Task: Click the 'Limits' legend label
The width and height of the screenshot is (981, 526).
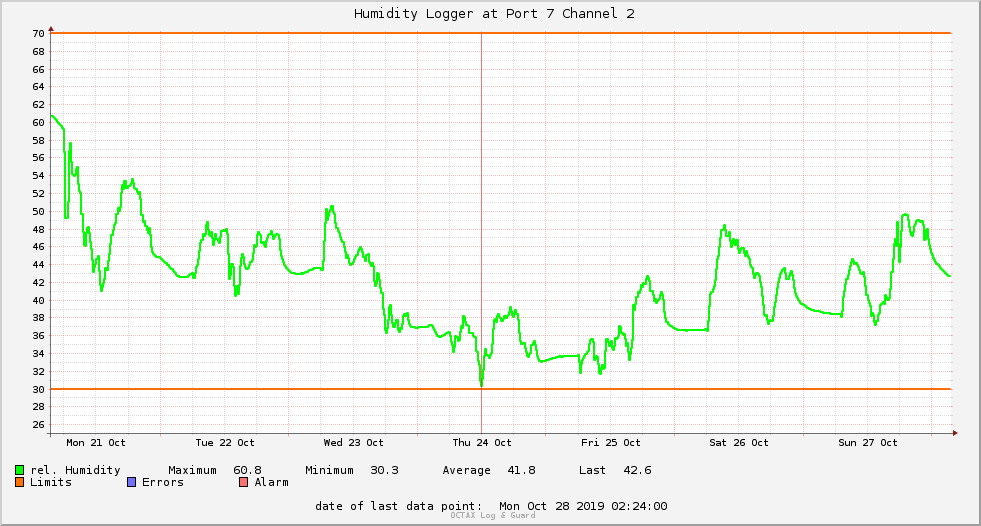Action: [51, 482]
